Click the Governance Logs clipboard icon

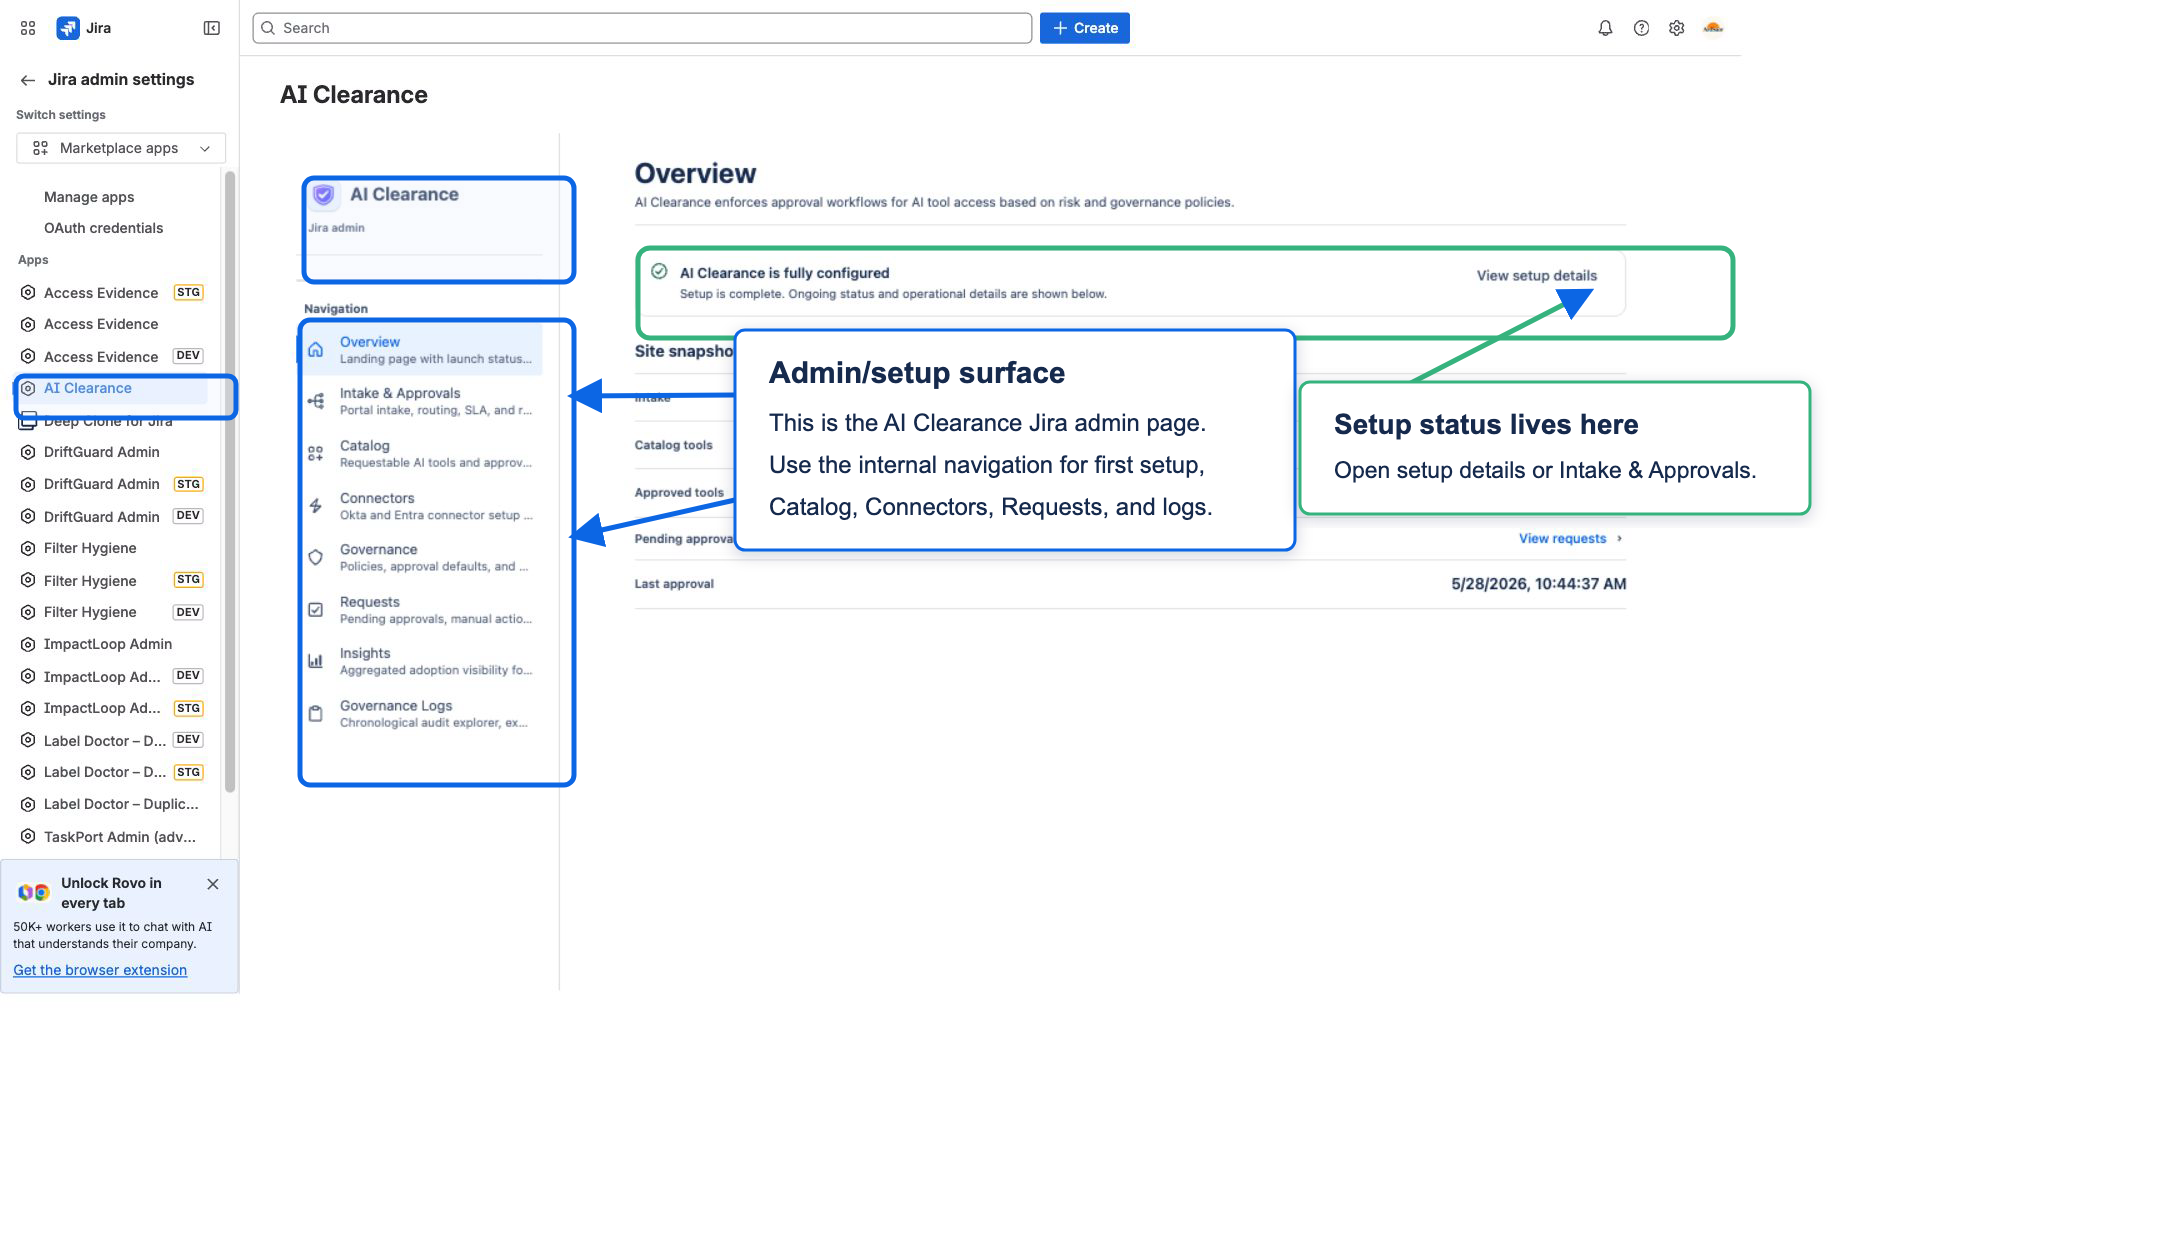tap(316, 713)
